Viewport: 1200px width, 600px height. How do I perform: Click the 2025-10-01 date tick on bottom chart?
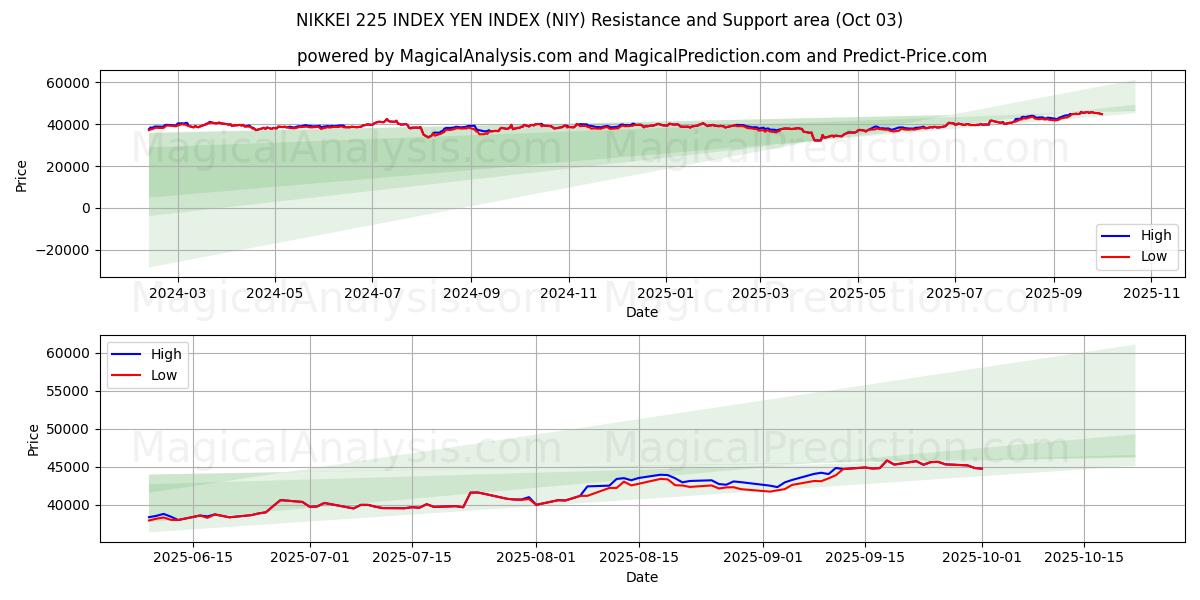tap(981, 557)
